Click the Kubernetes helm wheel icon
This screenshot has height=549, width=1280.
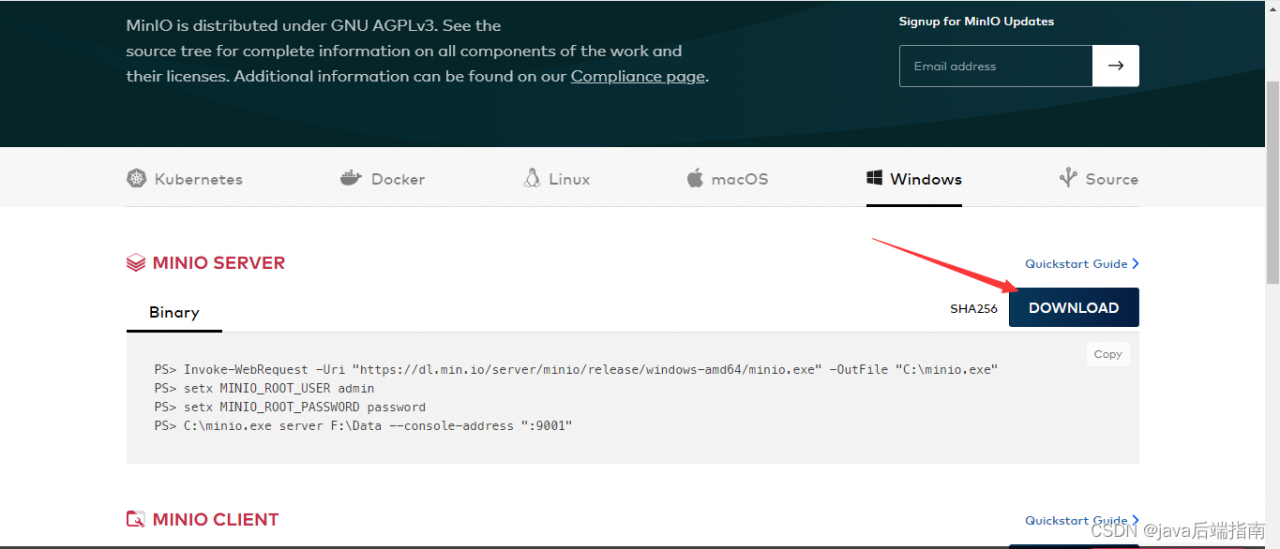136,179
